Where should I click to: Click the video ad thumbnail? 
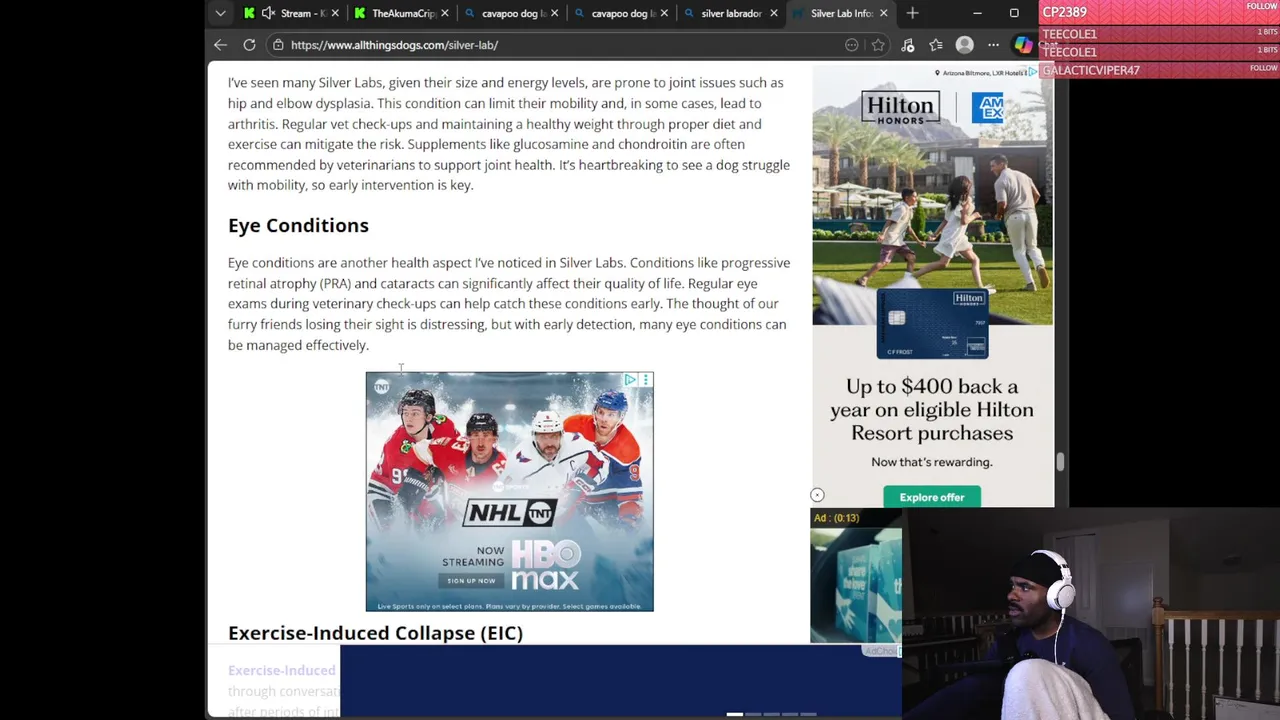point(856,585)
